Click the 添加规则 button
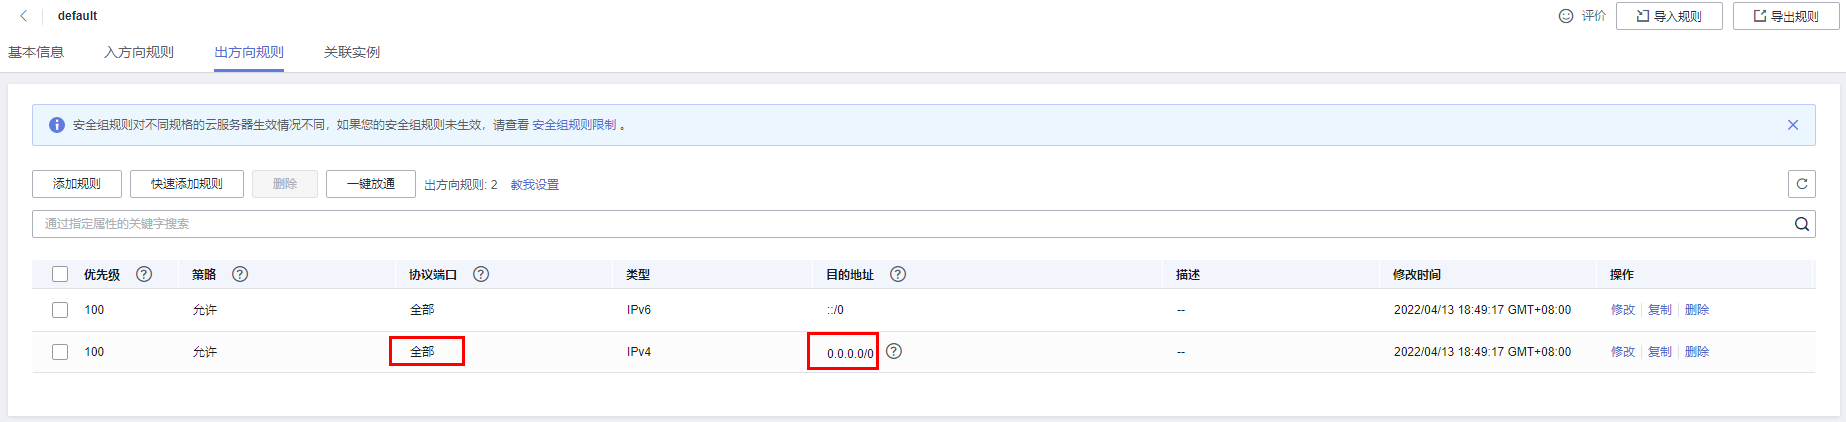Screen dimensions: 1846x422 tap(77, 184)
